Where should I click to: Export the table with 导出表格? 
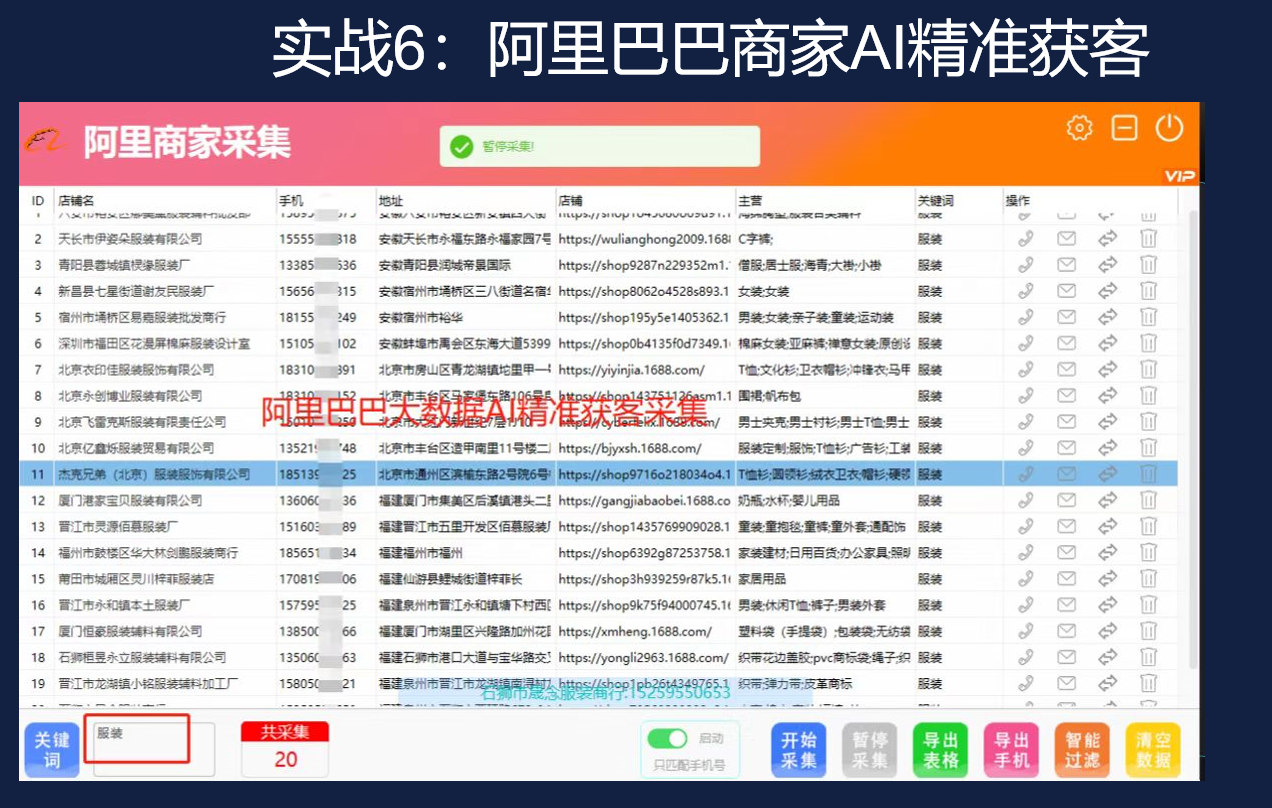click(940, 750)
